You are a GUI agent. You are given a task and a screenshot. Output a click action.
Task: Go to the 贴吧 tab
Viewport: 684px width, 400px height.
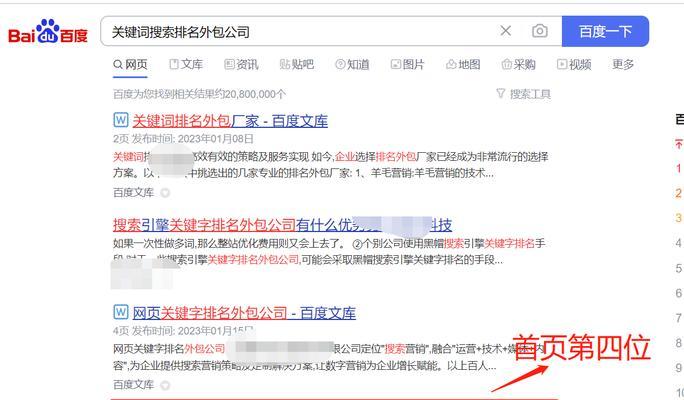point(297,65)
